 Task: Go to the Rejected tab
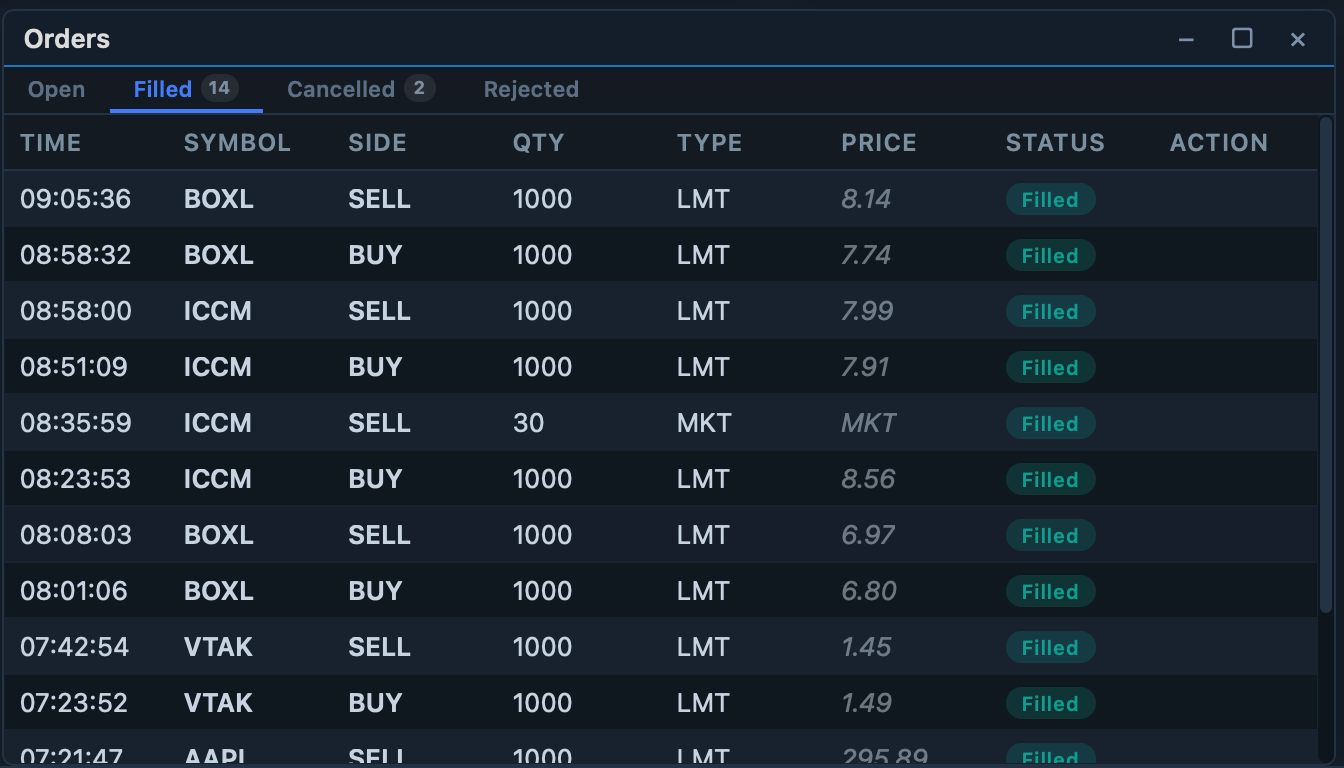point(531,89)
